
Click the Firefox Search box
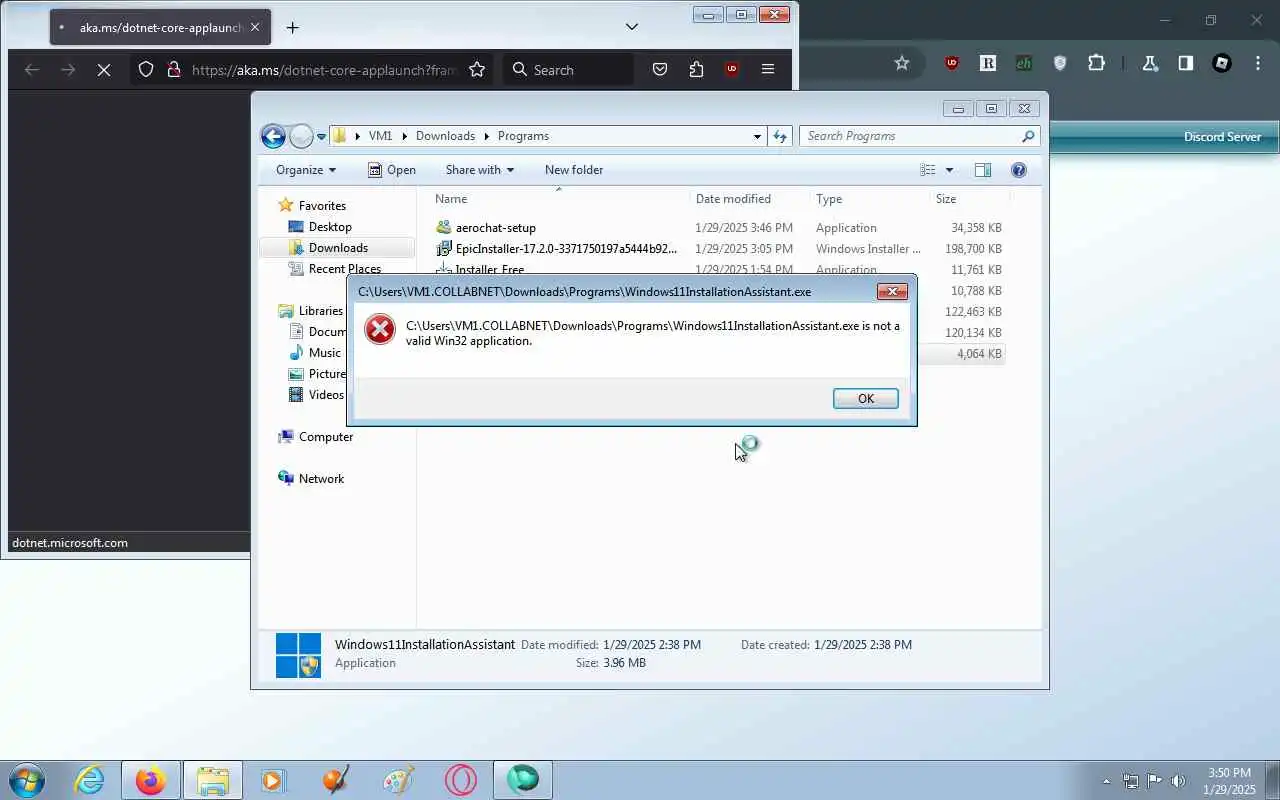(568, 69)
